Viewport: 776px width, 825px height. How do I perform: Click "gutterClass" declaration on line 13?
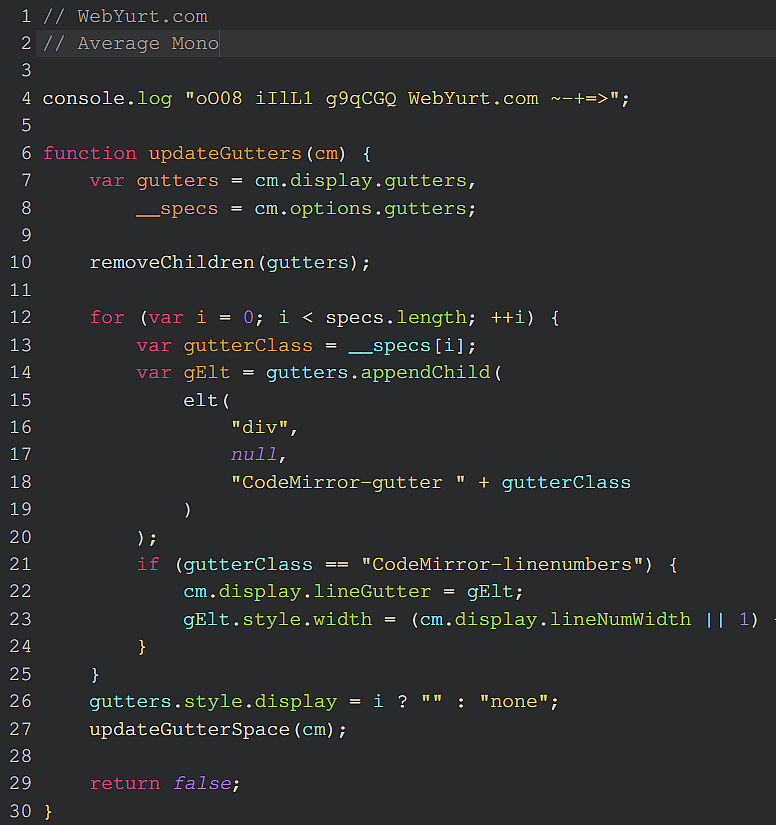point(248,345)
